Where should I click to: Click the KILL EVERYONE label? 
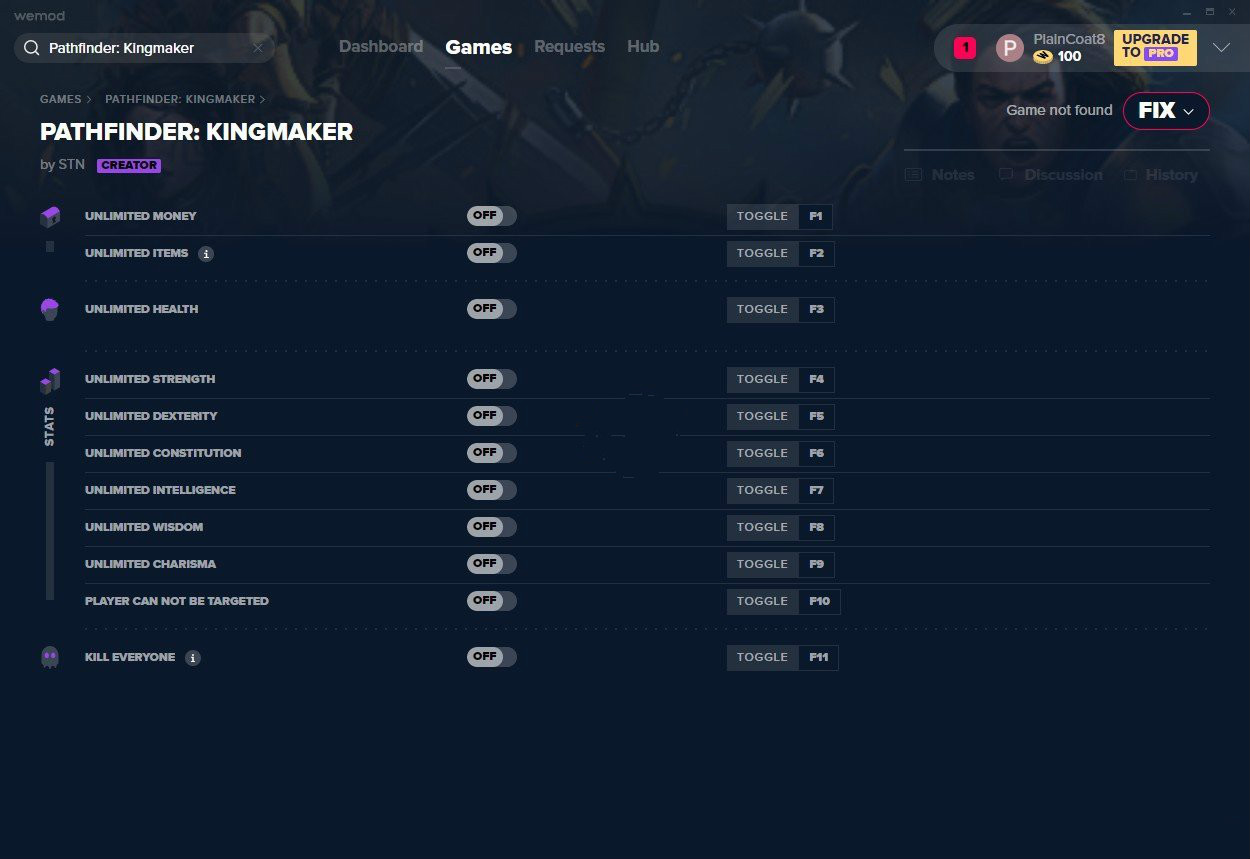point(130,657)
